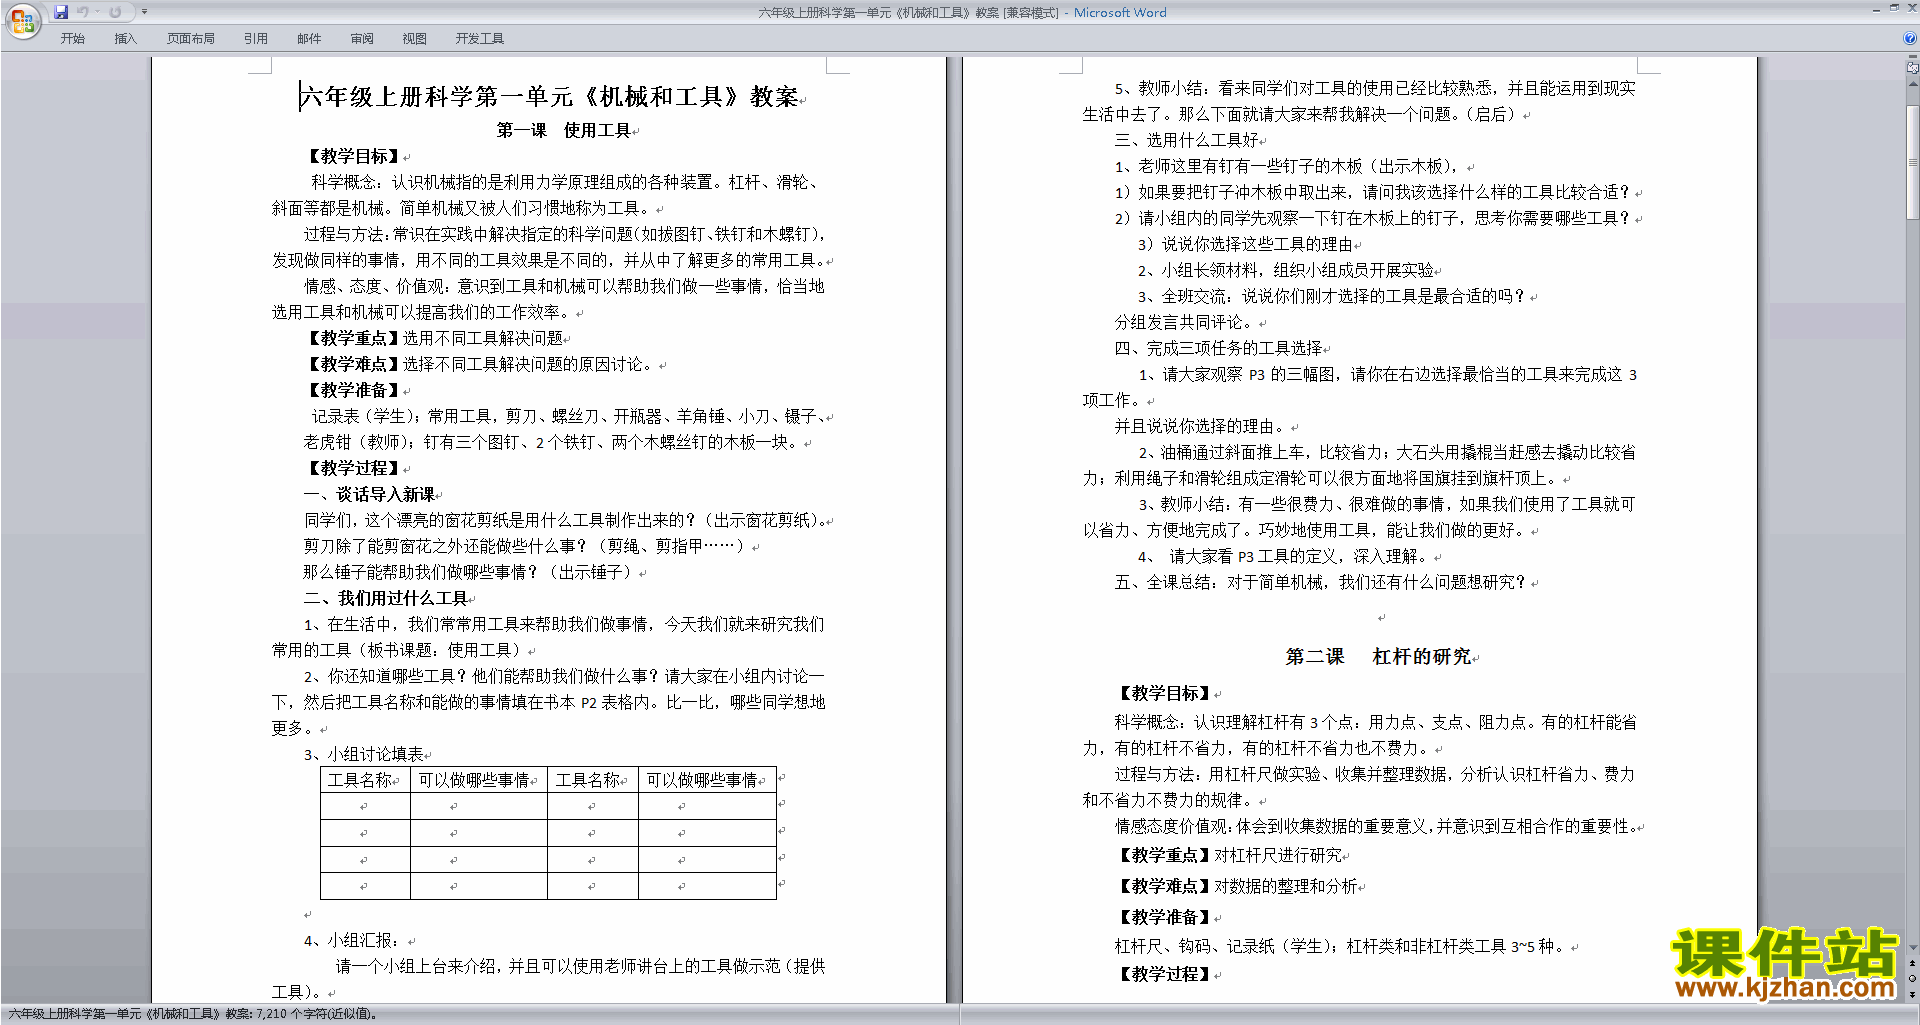Viewport: 1920px width, 1025px height.
Task: Open the 开始 ribbon tab
Action: click(73, 39)
